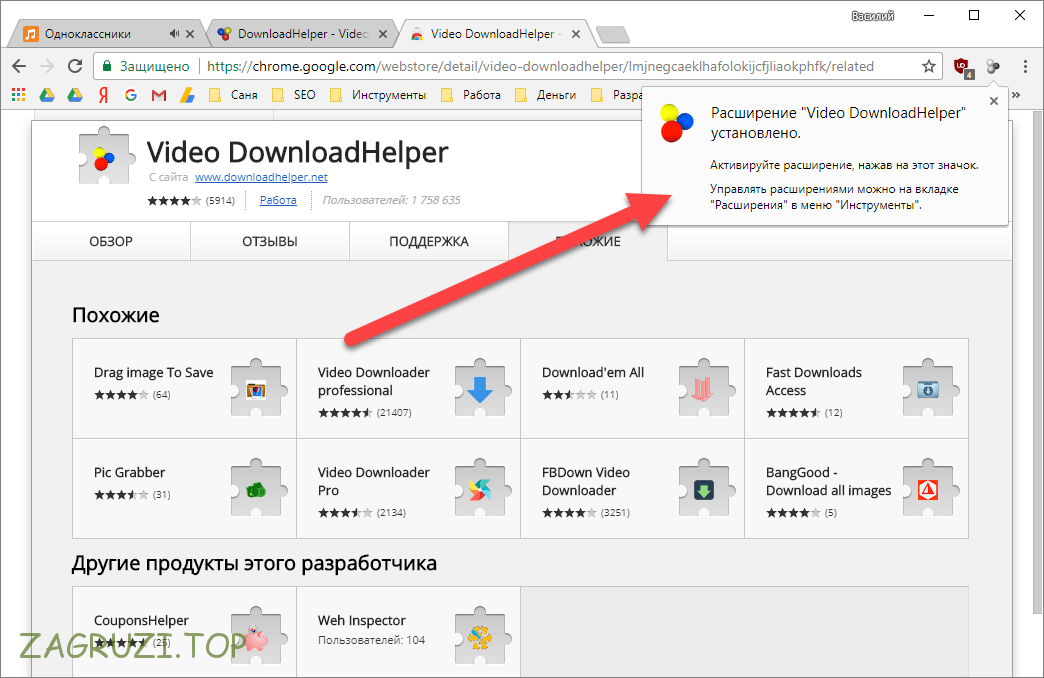Open the Работа category link
Screen dimensions: 1044x678
[278, 200]
